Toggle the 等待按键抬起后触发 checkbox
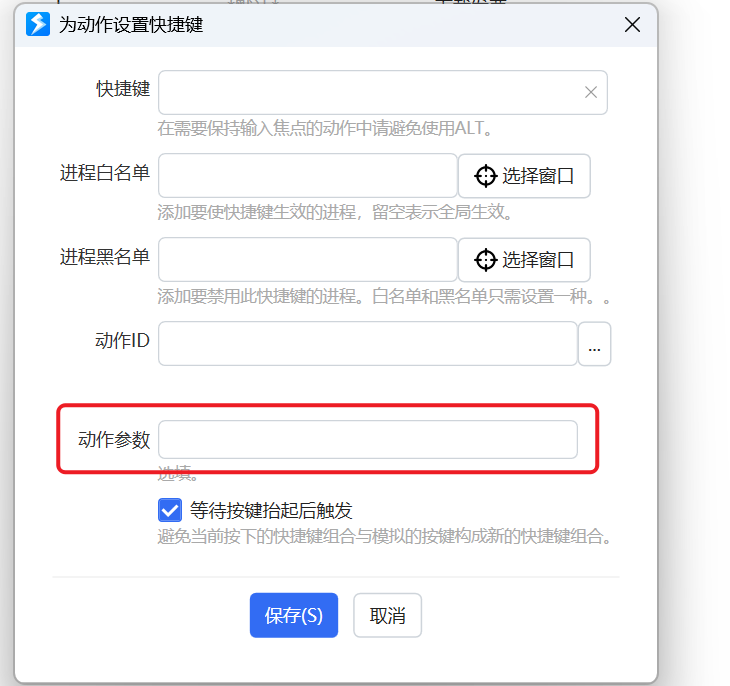730x686 pixels. coord(169,510)
